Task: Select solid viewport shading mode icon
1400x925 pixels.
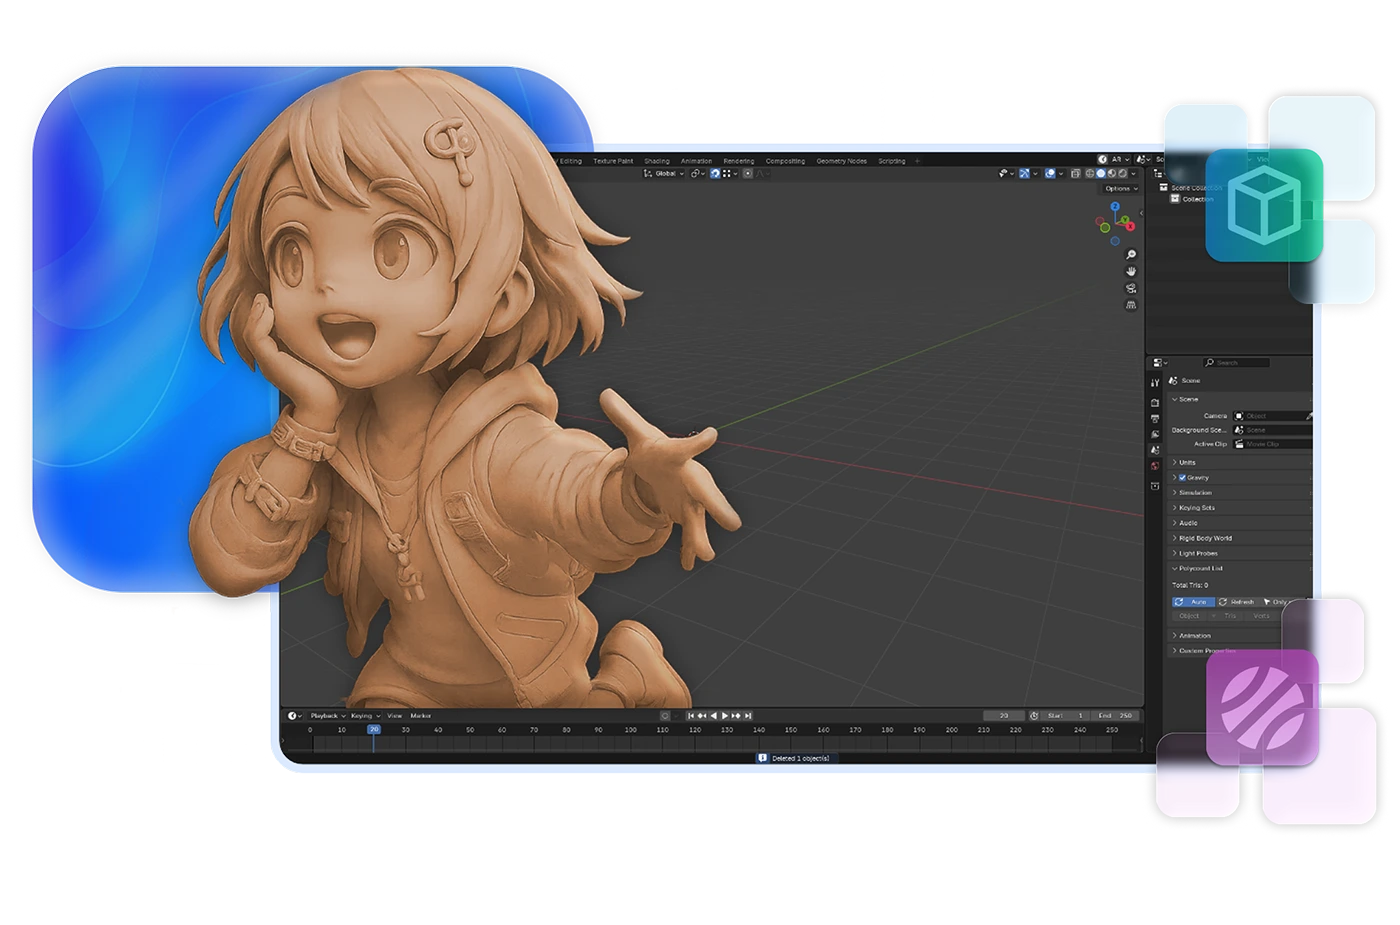Action: click(1100, 173)
